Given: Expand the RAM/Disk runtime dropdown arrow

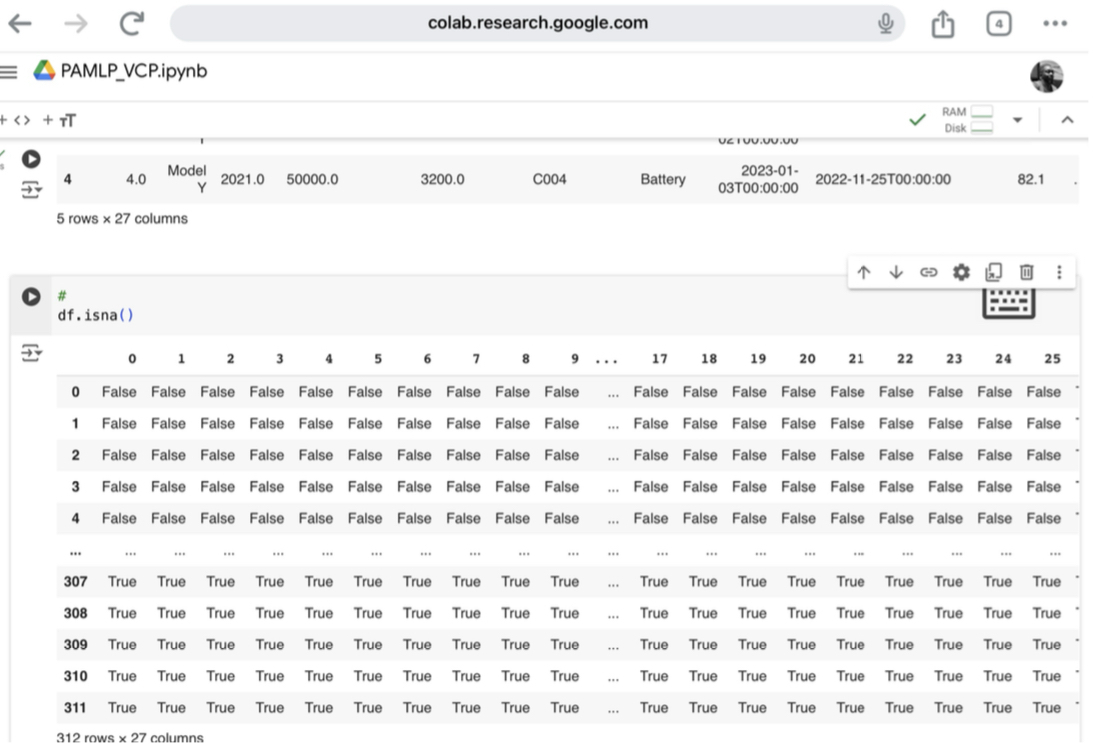Looking at the screenshot, I should [1018, 120].
